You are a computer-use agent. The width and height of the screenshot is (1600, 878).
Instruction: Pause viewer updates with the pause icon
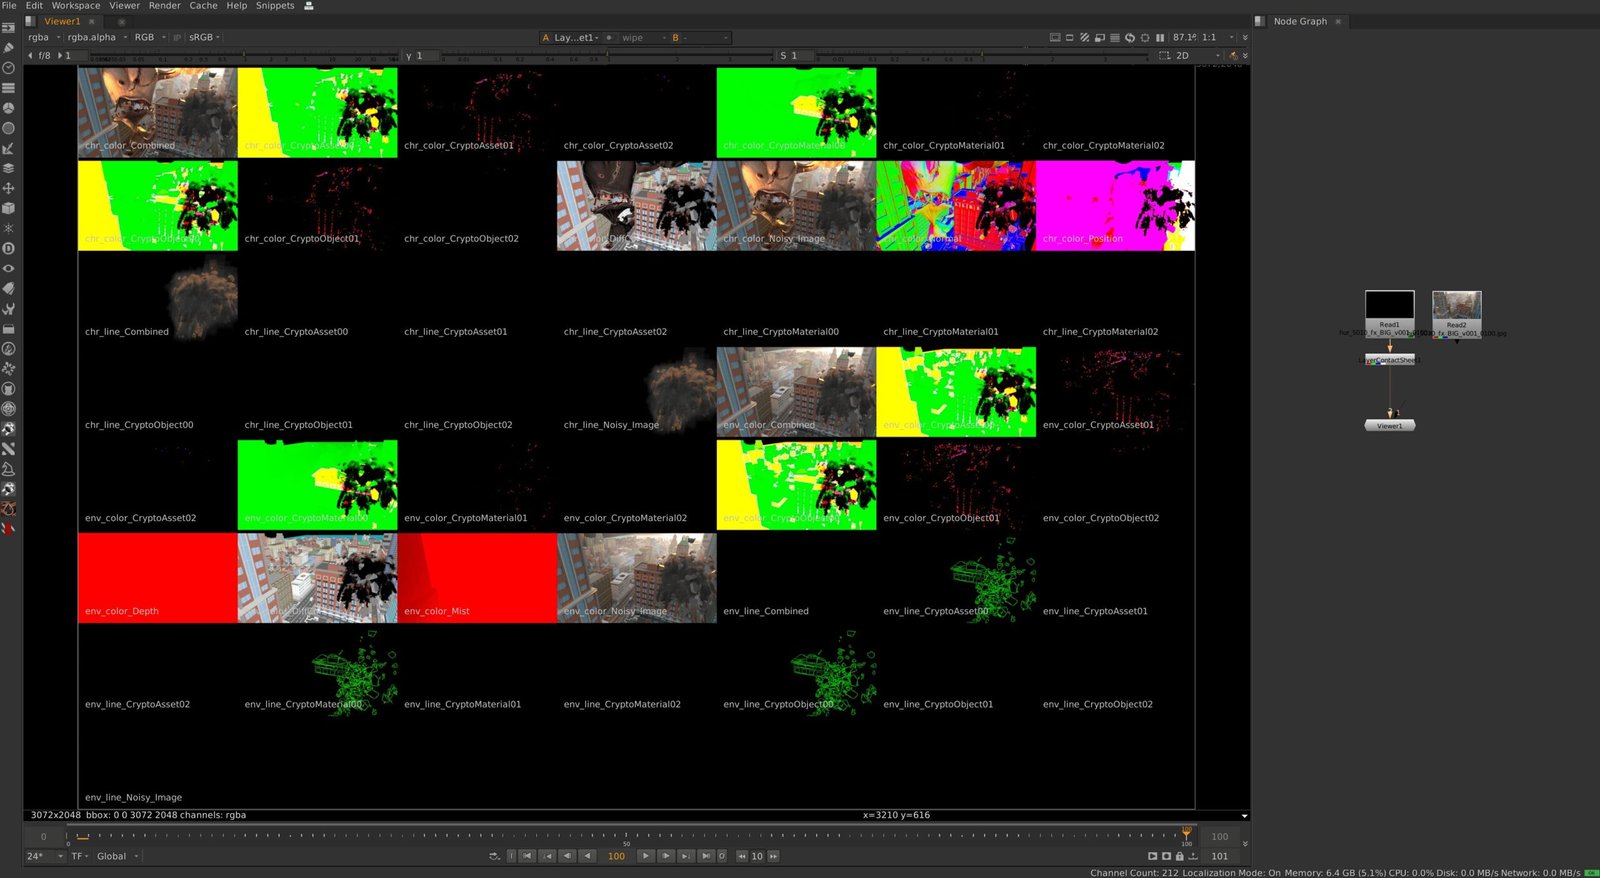[x=1160, y=38]
